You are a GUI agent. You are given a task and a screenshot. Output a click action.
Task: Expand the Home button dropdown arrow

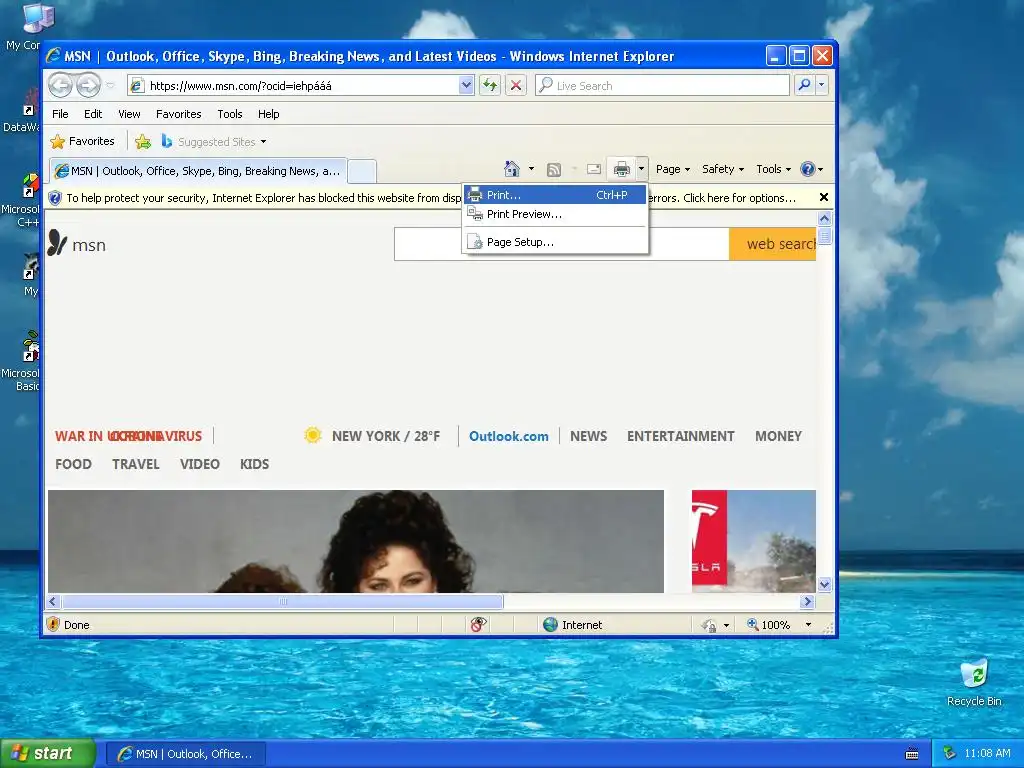[531, 169]
